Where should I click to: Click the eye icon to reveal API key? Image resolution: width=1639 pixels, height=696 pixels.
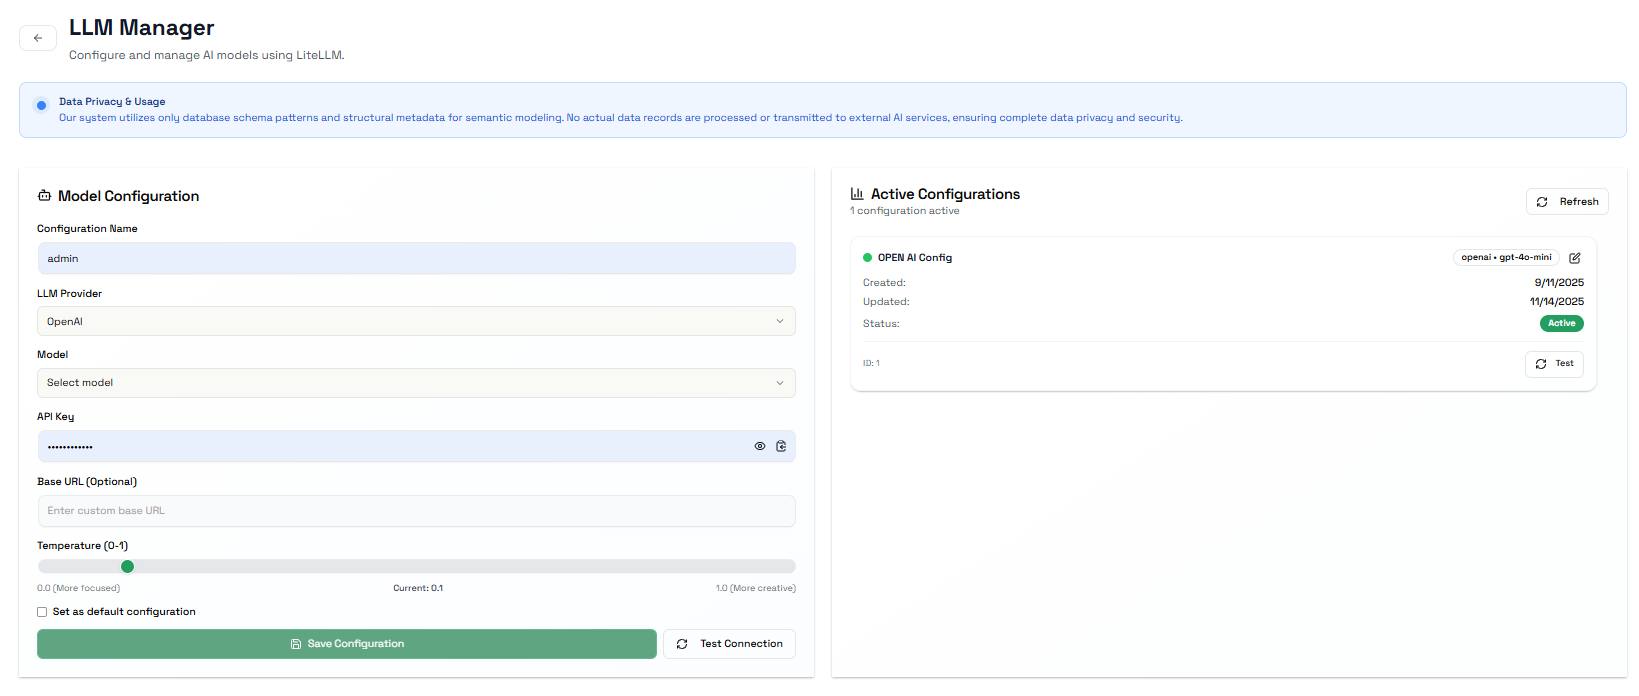click(760, 446)
